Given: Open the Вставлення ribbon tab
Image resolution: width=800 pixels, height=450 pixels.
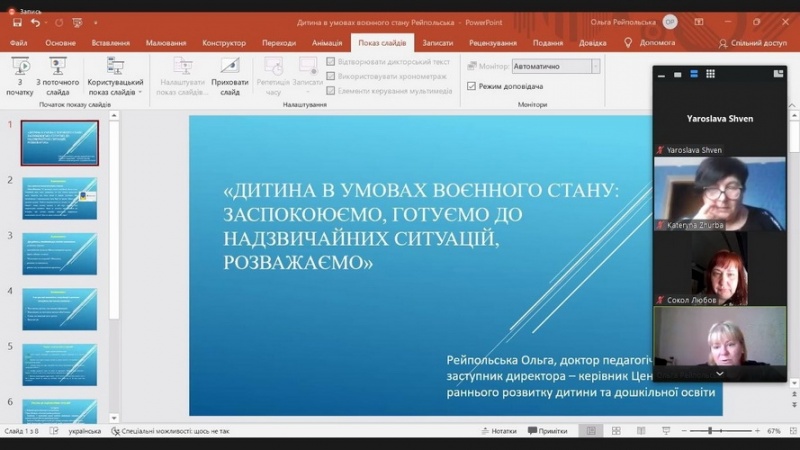Looking at the screenshot, I should (x=110, y=43).
